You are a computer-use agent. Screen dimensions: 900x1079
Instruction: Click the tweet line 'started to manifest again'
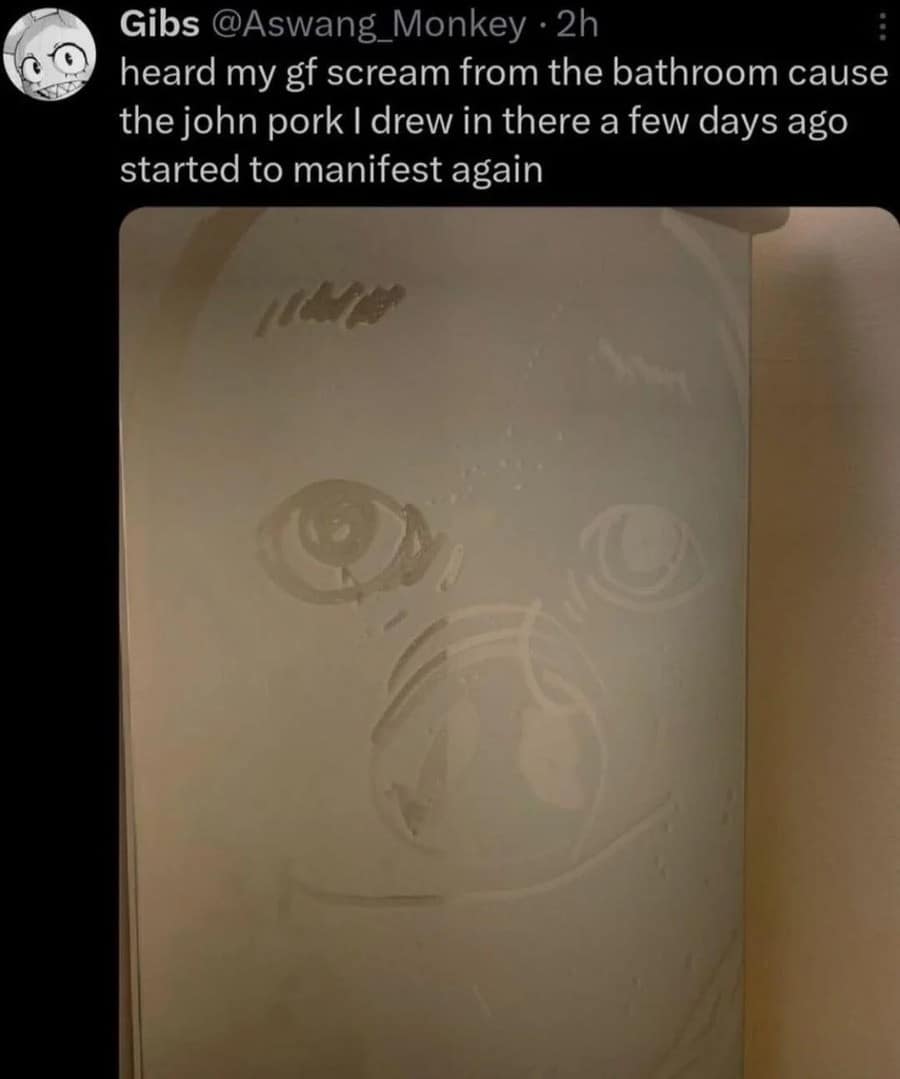click(x=331, y=169)
